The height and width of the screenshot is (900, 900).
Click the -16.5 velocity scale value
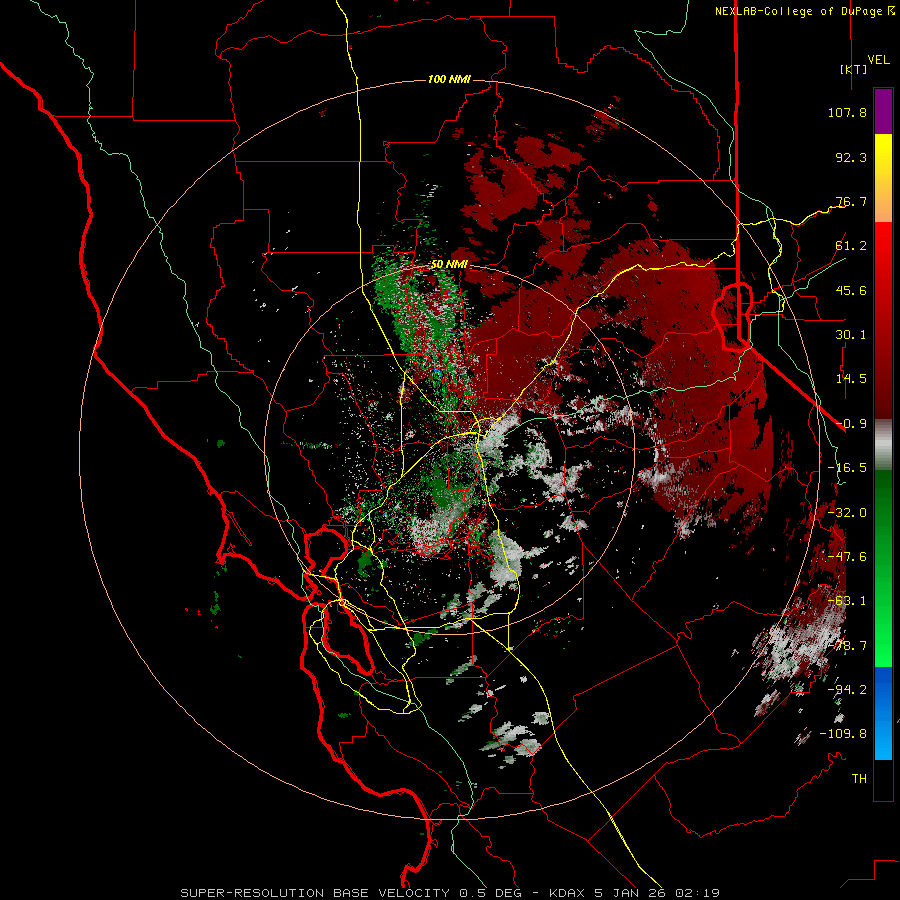click(x=847, y=468)
